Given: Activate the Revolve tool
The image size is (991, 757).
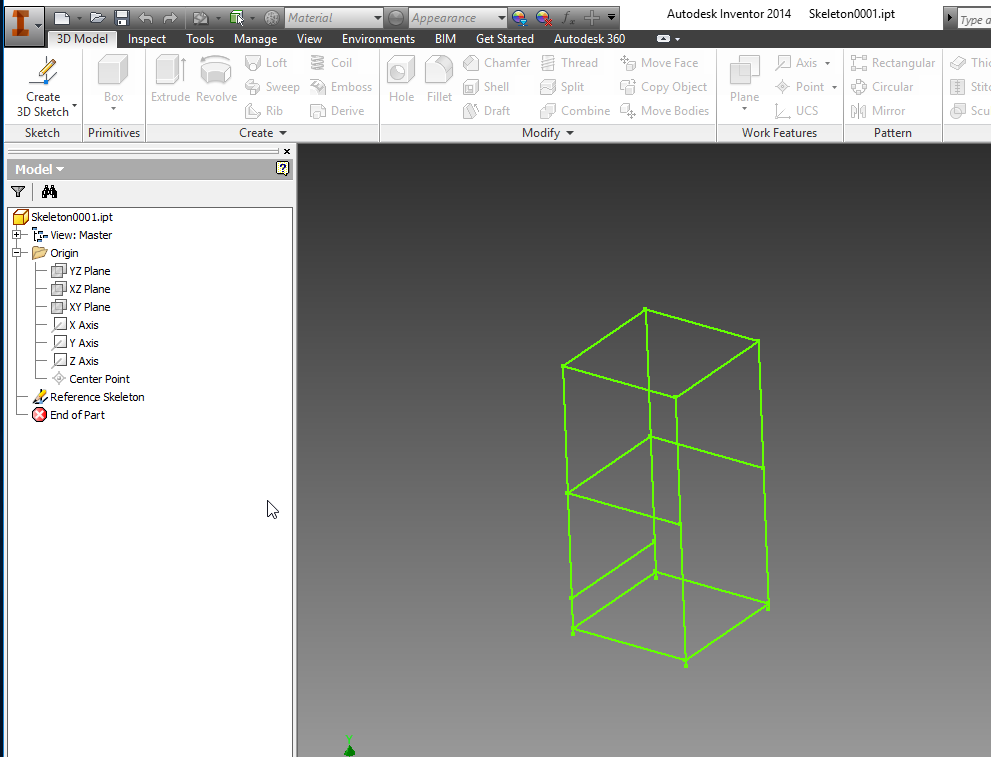Looking at the screenshot, I should 215,80.
